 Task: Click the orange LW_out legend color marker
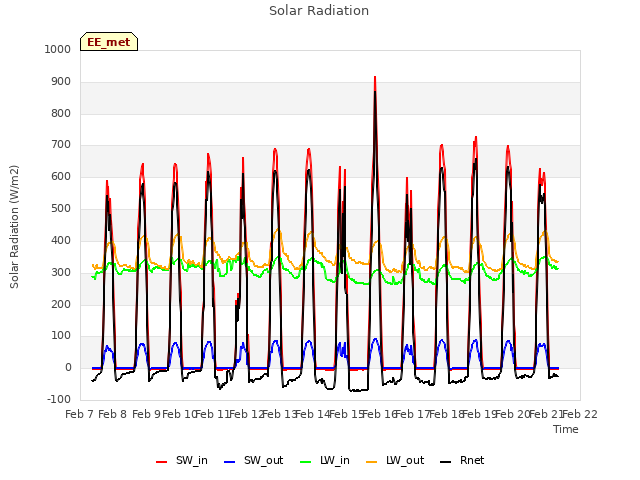click(x=371, y=462)
